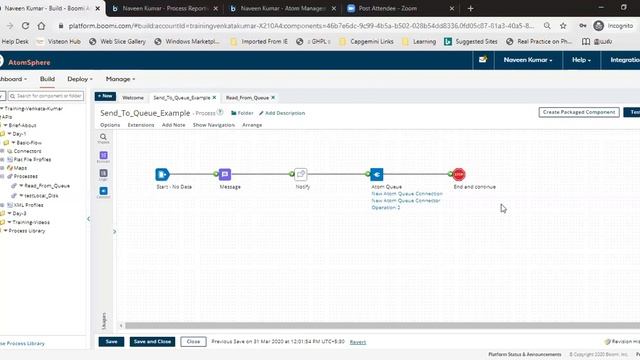The image size is (640, 360).
Task: Open Platform Status & Announcements link
Action: [525, 354]
